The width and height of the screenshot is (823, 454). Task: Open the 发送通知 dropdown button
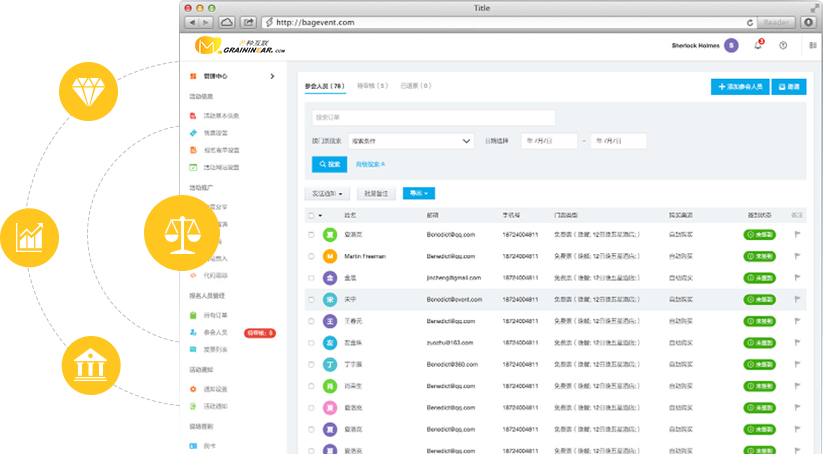[328, 194]
